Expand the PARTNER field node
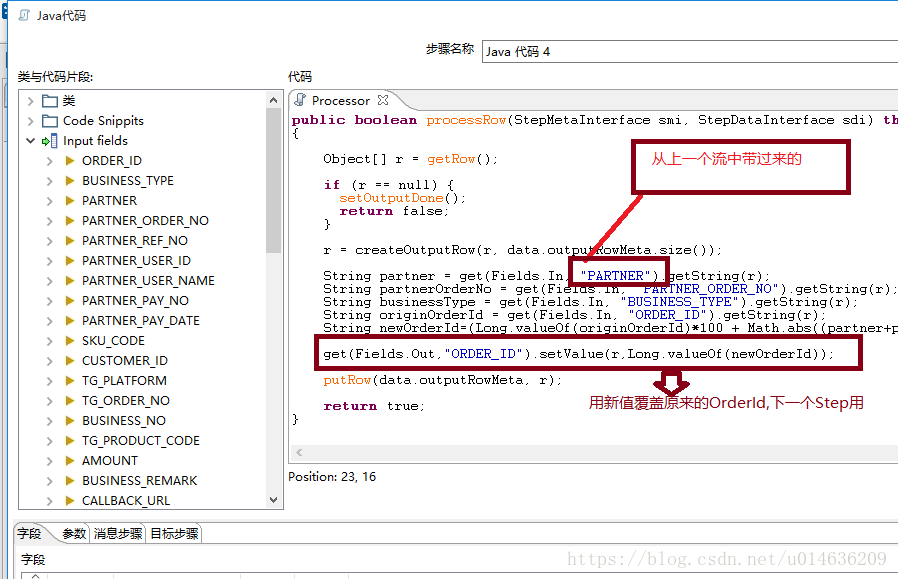Image resolution: width=898 pixels, height=579 pixels. 50,201
